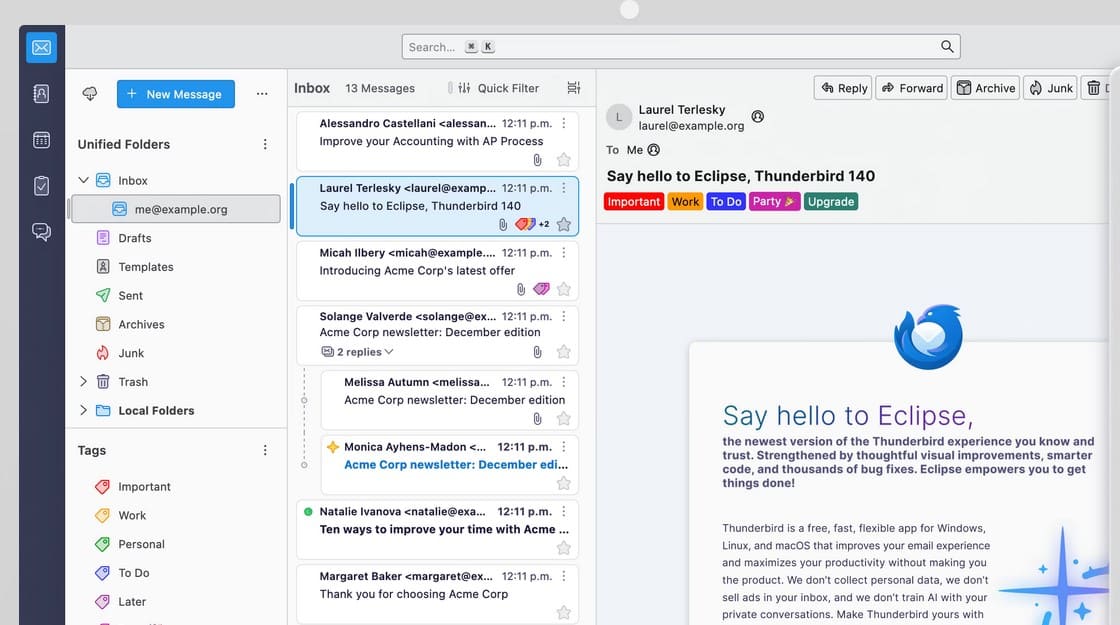The height and width of the screenshot is (625, 1120).
Task: Open the Tasks space icon
Action: (x=41, y=186)
